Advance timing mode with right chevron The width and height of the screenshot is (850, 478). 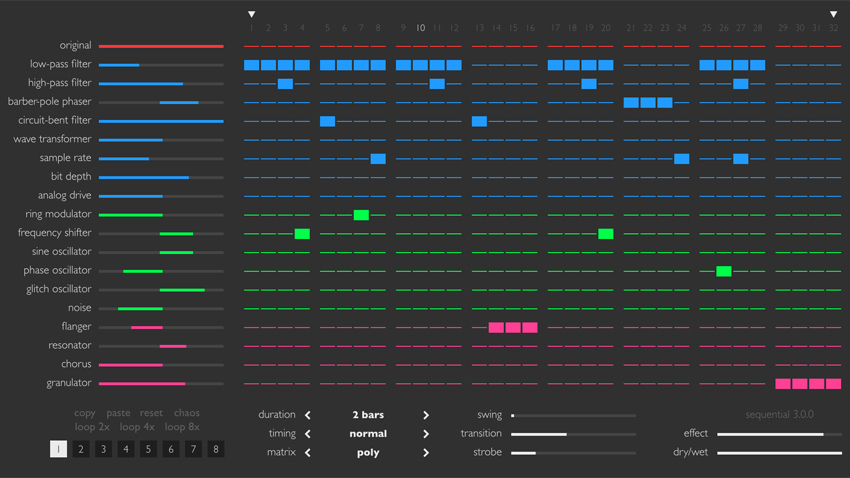(x=426, y=434)
